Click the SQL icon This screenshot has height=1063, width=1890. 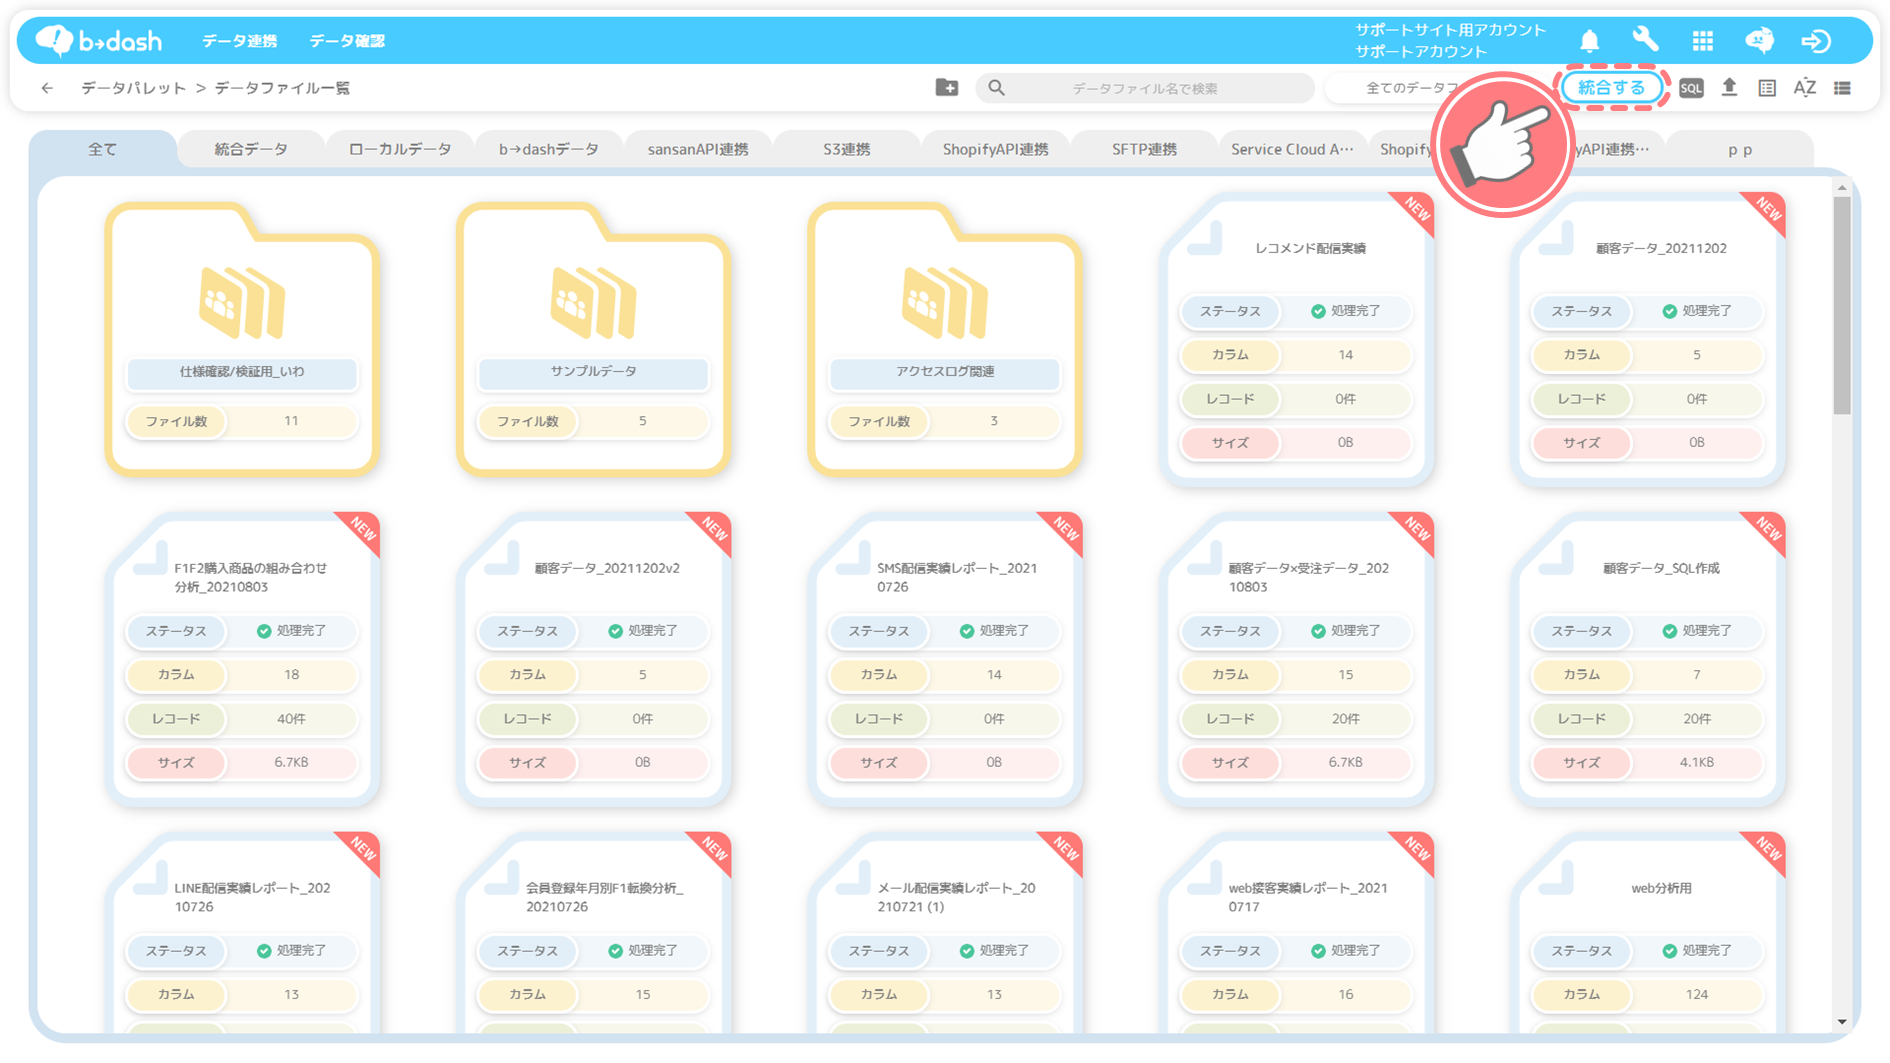1691,88
